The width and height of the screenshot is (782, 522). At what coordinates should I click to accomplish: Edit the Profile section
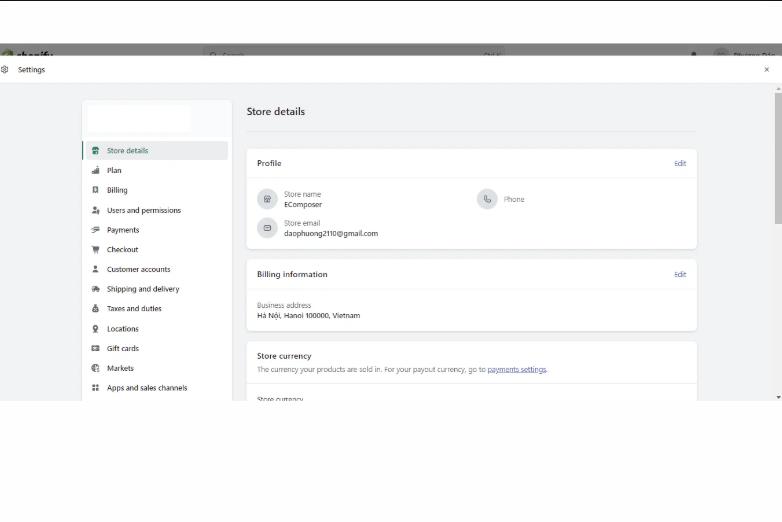pos(680,163)
